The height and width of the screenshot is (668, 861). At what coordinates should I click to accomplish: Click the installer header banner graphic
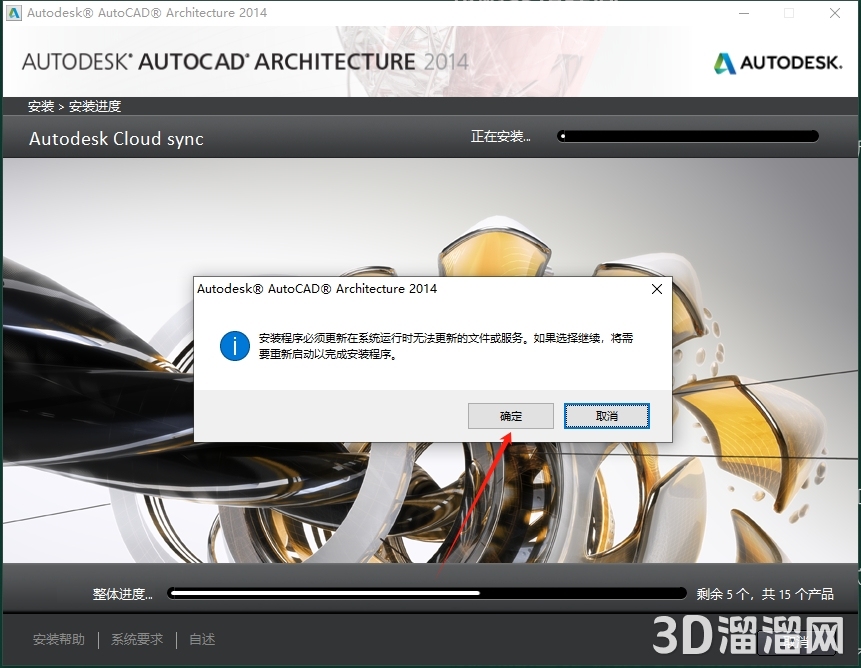tap(430, 62)
